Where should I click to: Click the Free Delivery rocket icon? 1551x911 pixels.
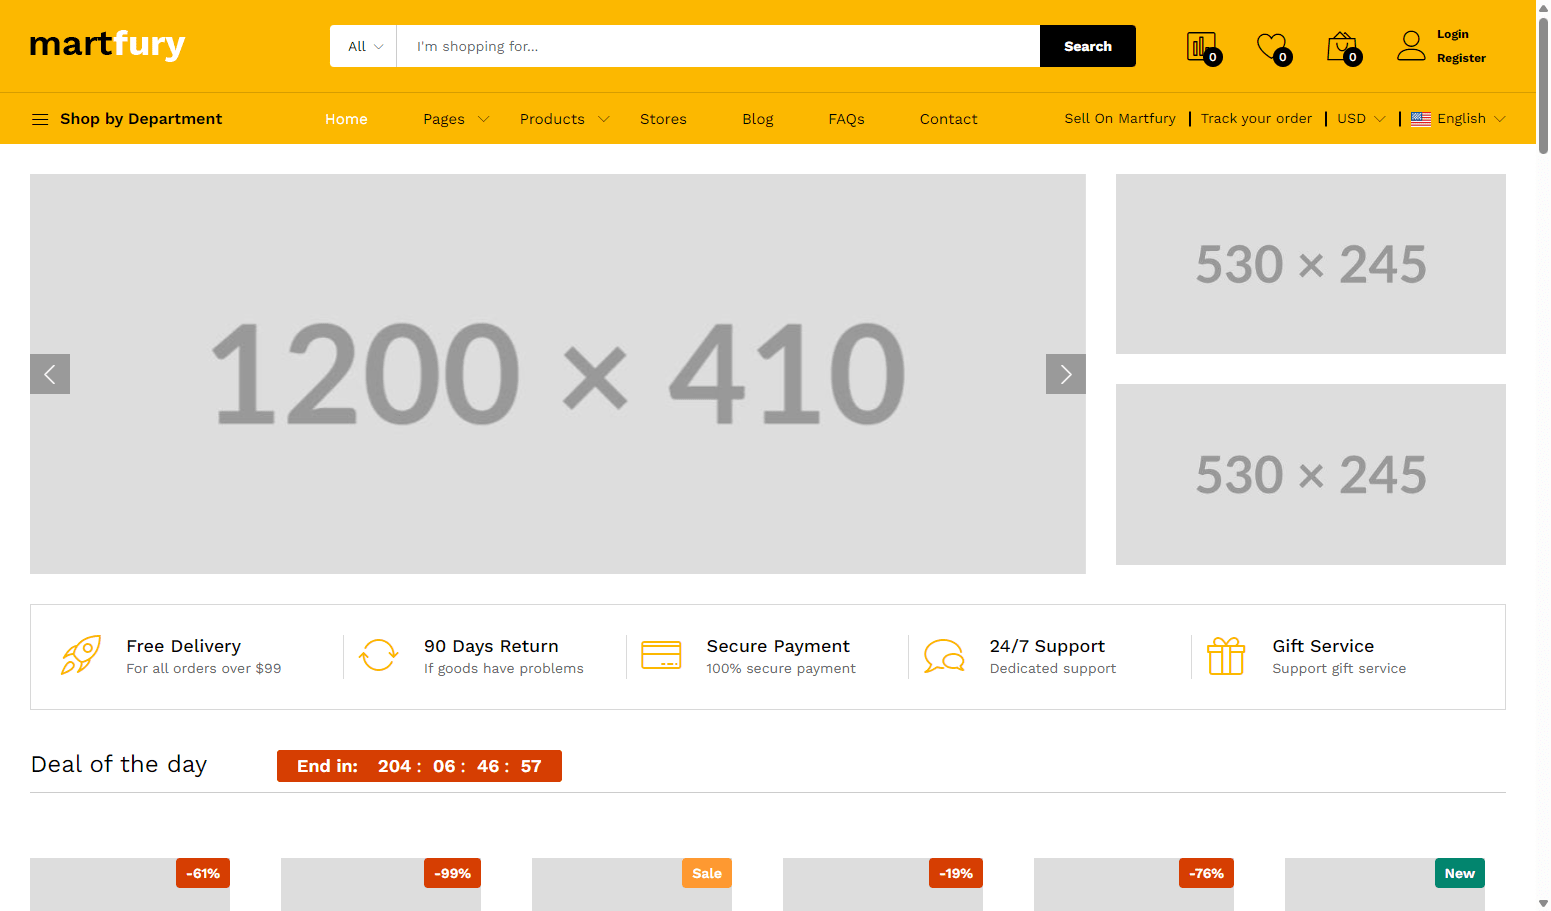pyautogui.click(x=81, y=656)
